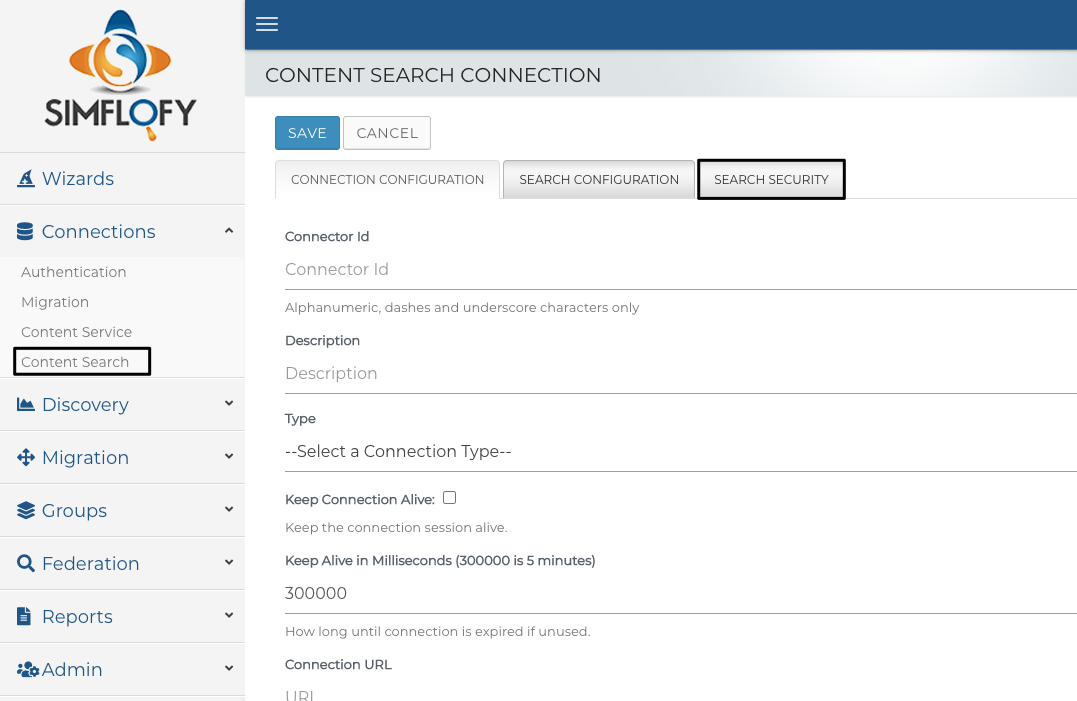Viewport: 1077px width, 701px height.
Task: Click the Simflofy logo
Action: (x=121, y=75)
